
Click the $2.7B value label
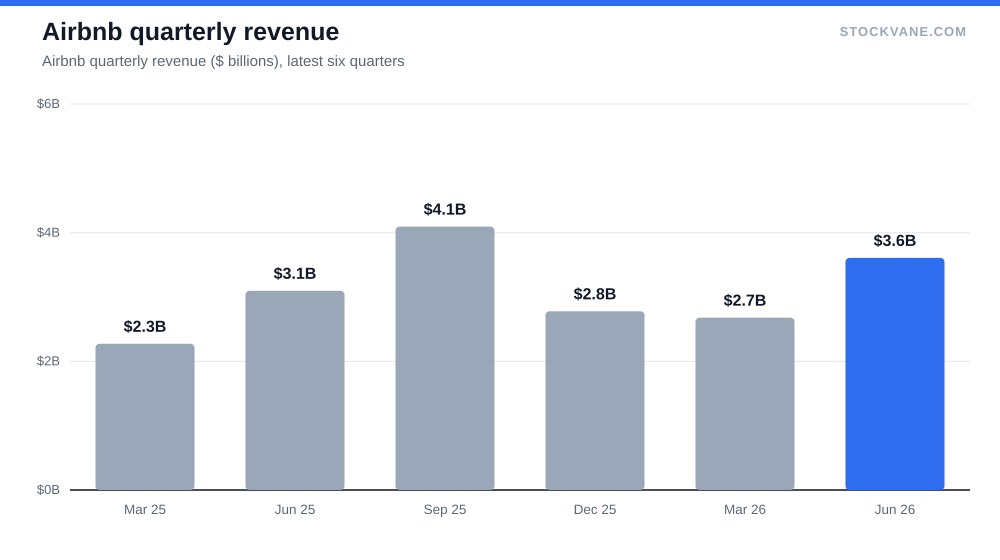pos(744,300)
